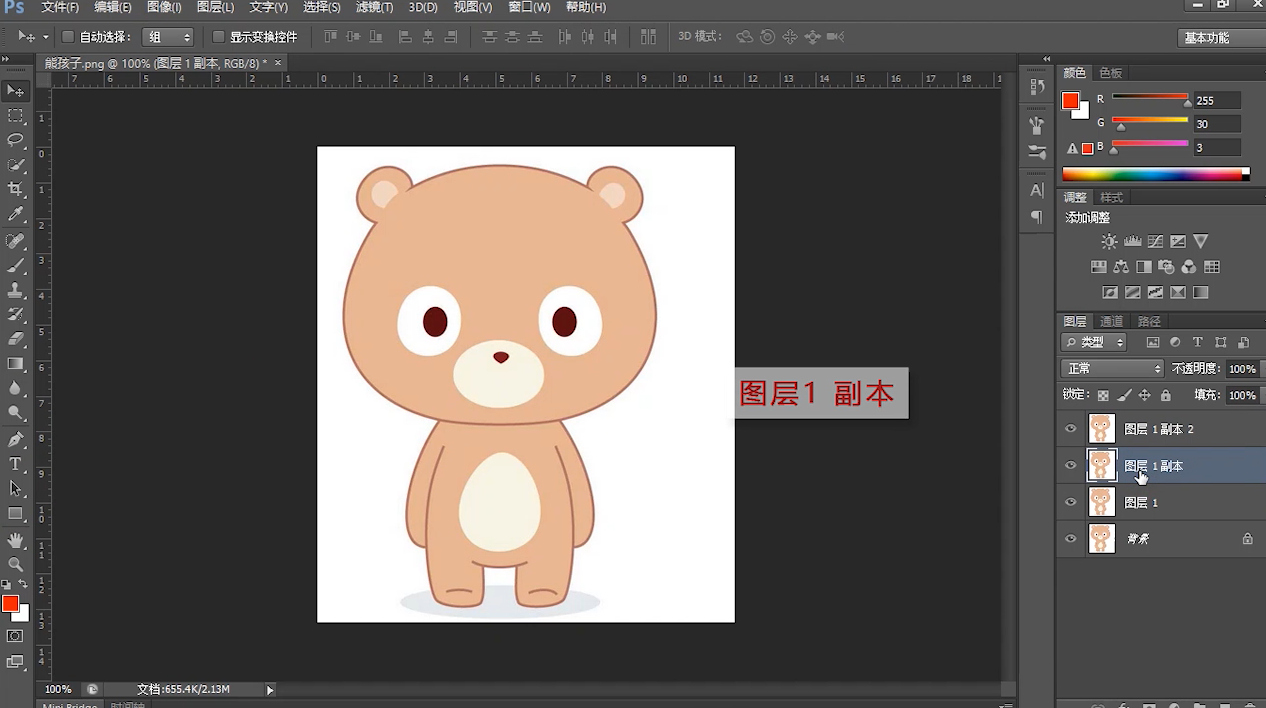
Task: Click the Auto-Align Layers icon
Action: [x=649, y=37]
